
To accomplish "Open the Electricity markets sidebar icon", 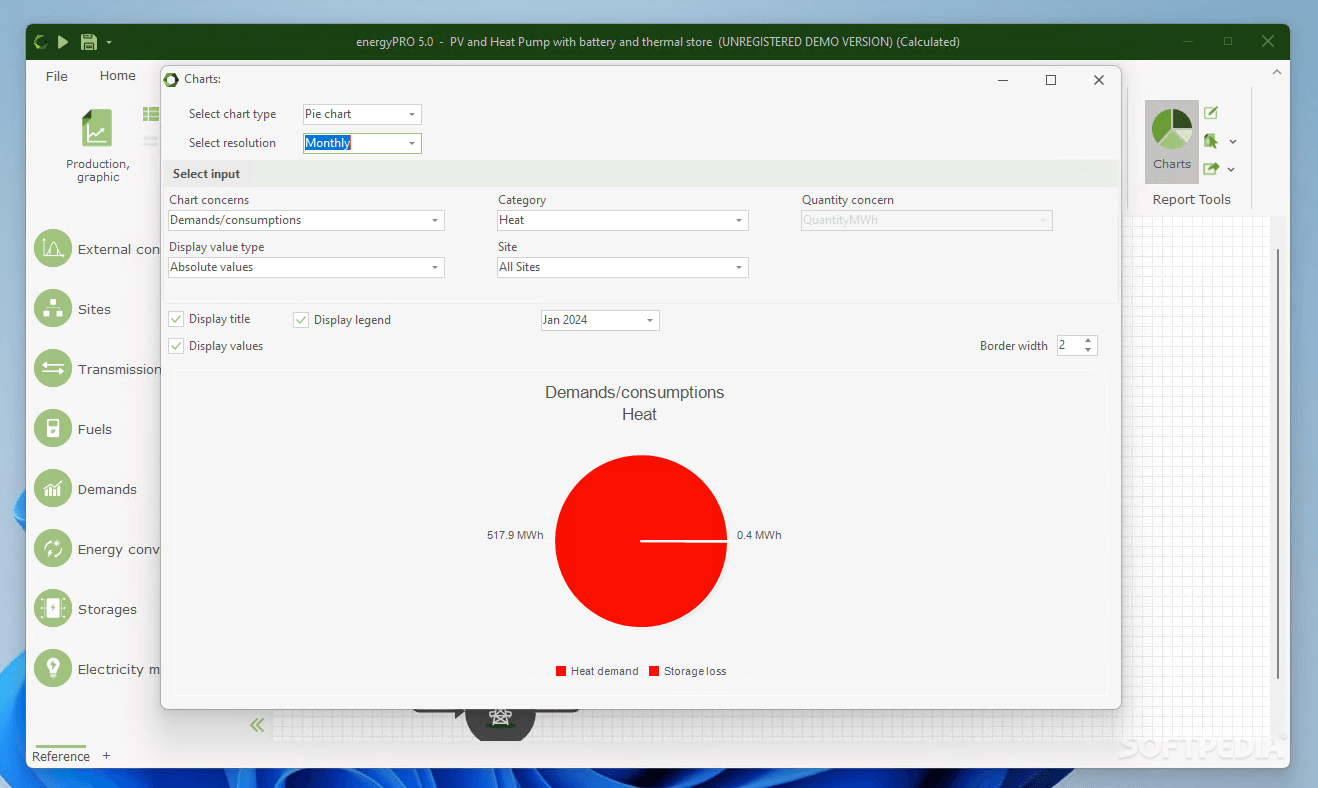I will 53,668.
